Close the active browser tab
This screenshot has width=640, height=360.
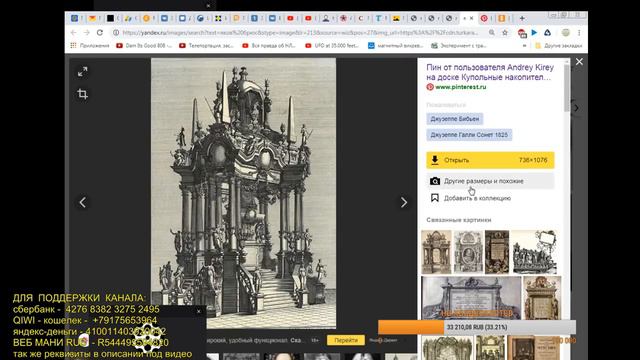click(x=471, y=18)
